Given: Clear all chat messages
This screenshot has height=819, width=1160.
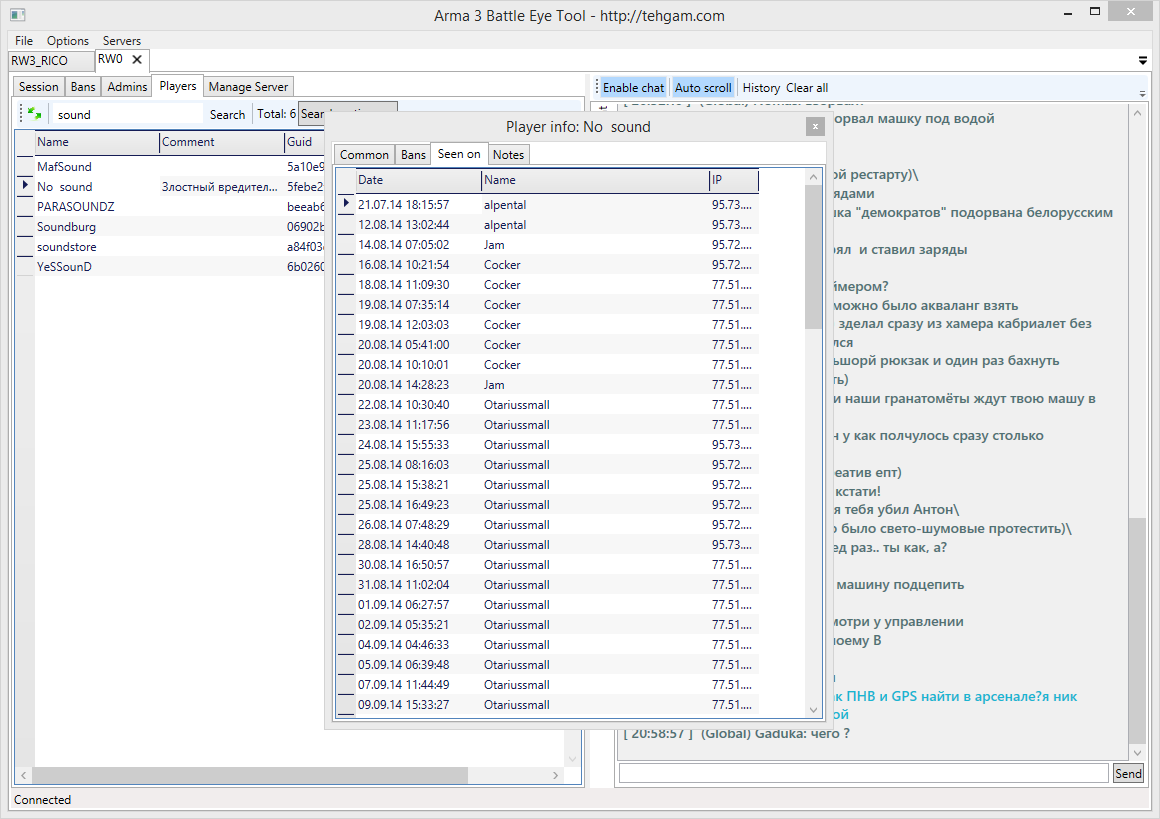Looking at the screenshot, I should tap(806, 87).
